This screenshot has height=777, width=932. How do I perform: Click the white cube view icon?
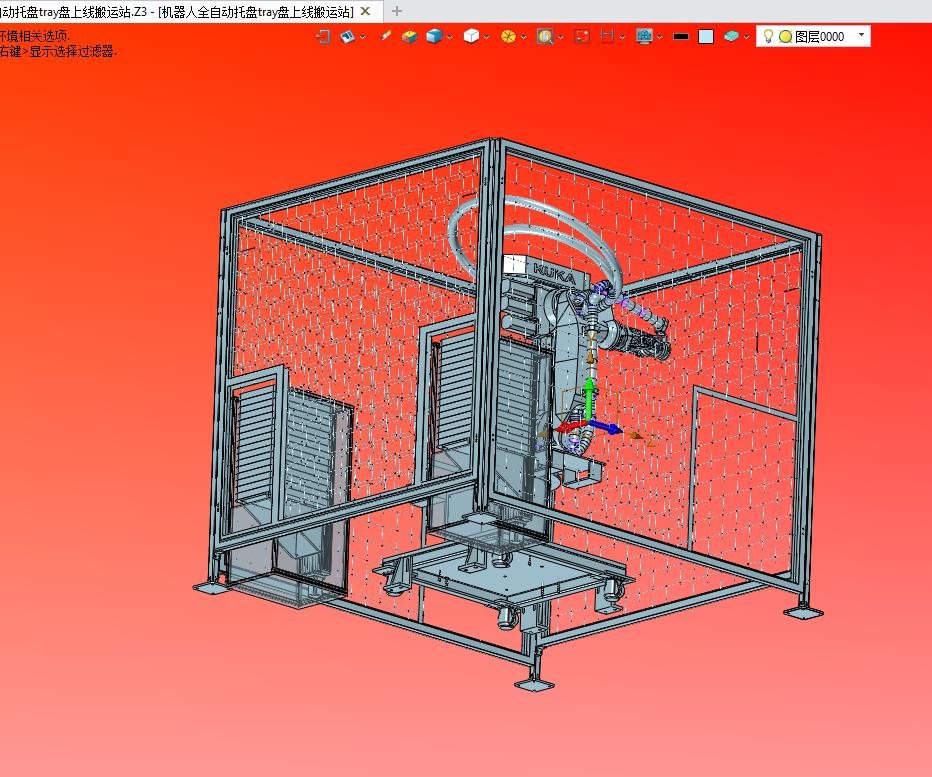coord(471,37)
